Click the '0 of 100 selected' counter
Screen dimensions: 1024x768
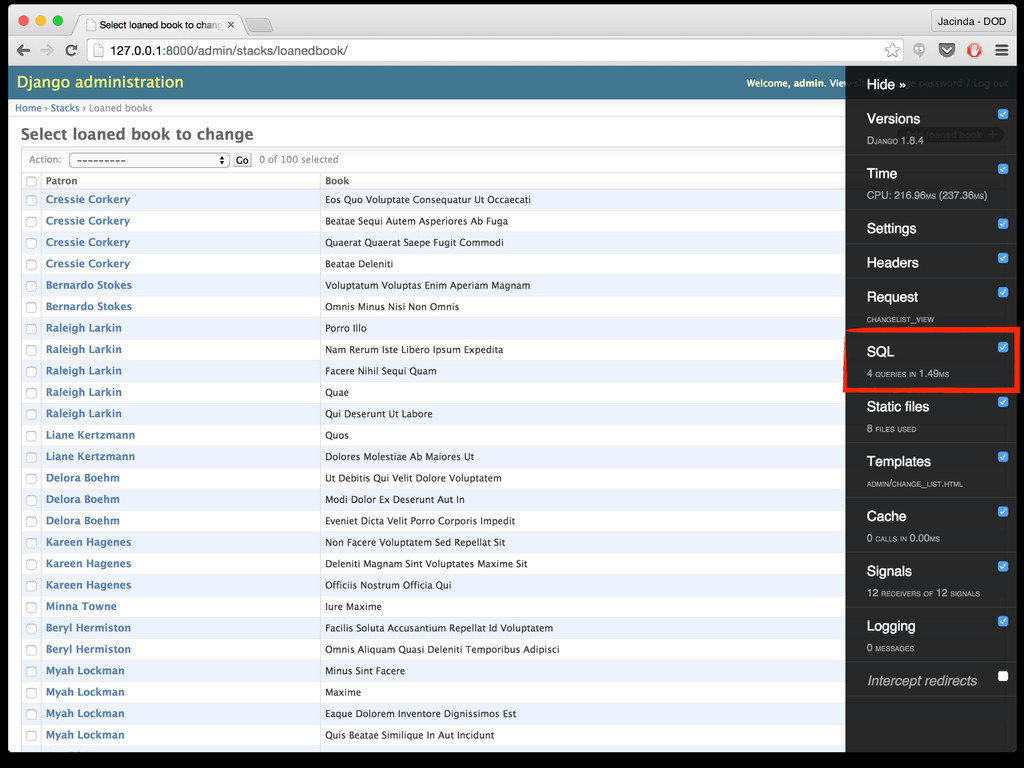coord(298,159)
